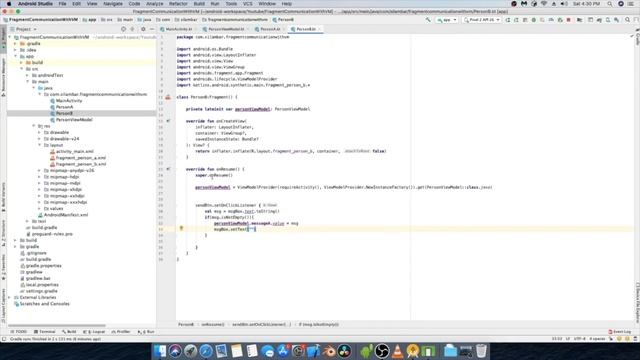Open Finder from the Dock
Viewport: 640px width, 360px height.
pos(160,351)
